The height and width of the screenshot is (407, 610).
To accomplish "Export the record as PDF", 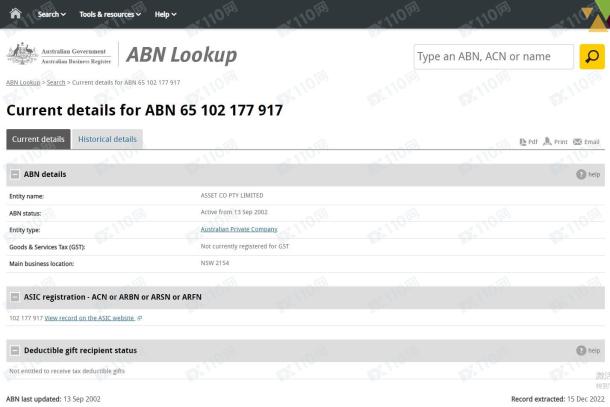I will coord(528,142).
